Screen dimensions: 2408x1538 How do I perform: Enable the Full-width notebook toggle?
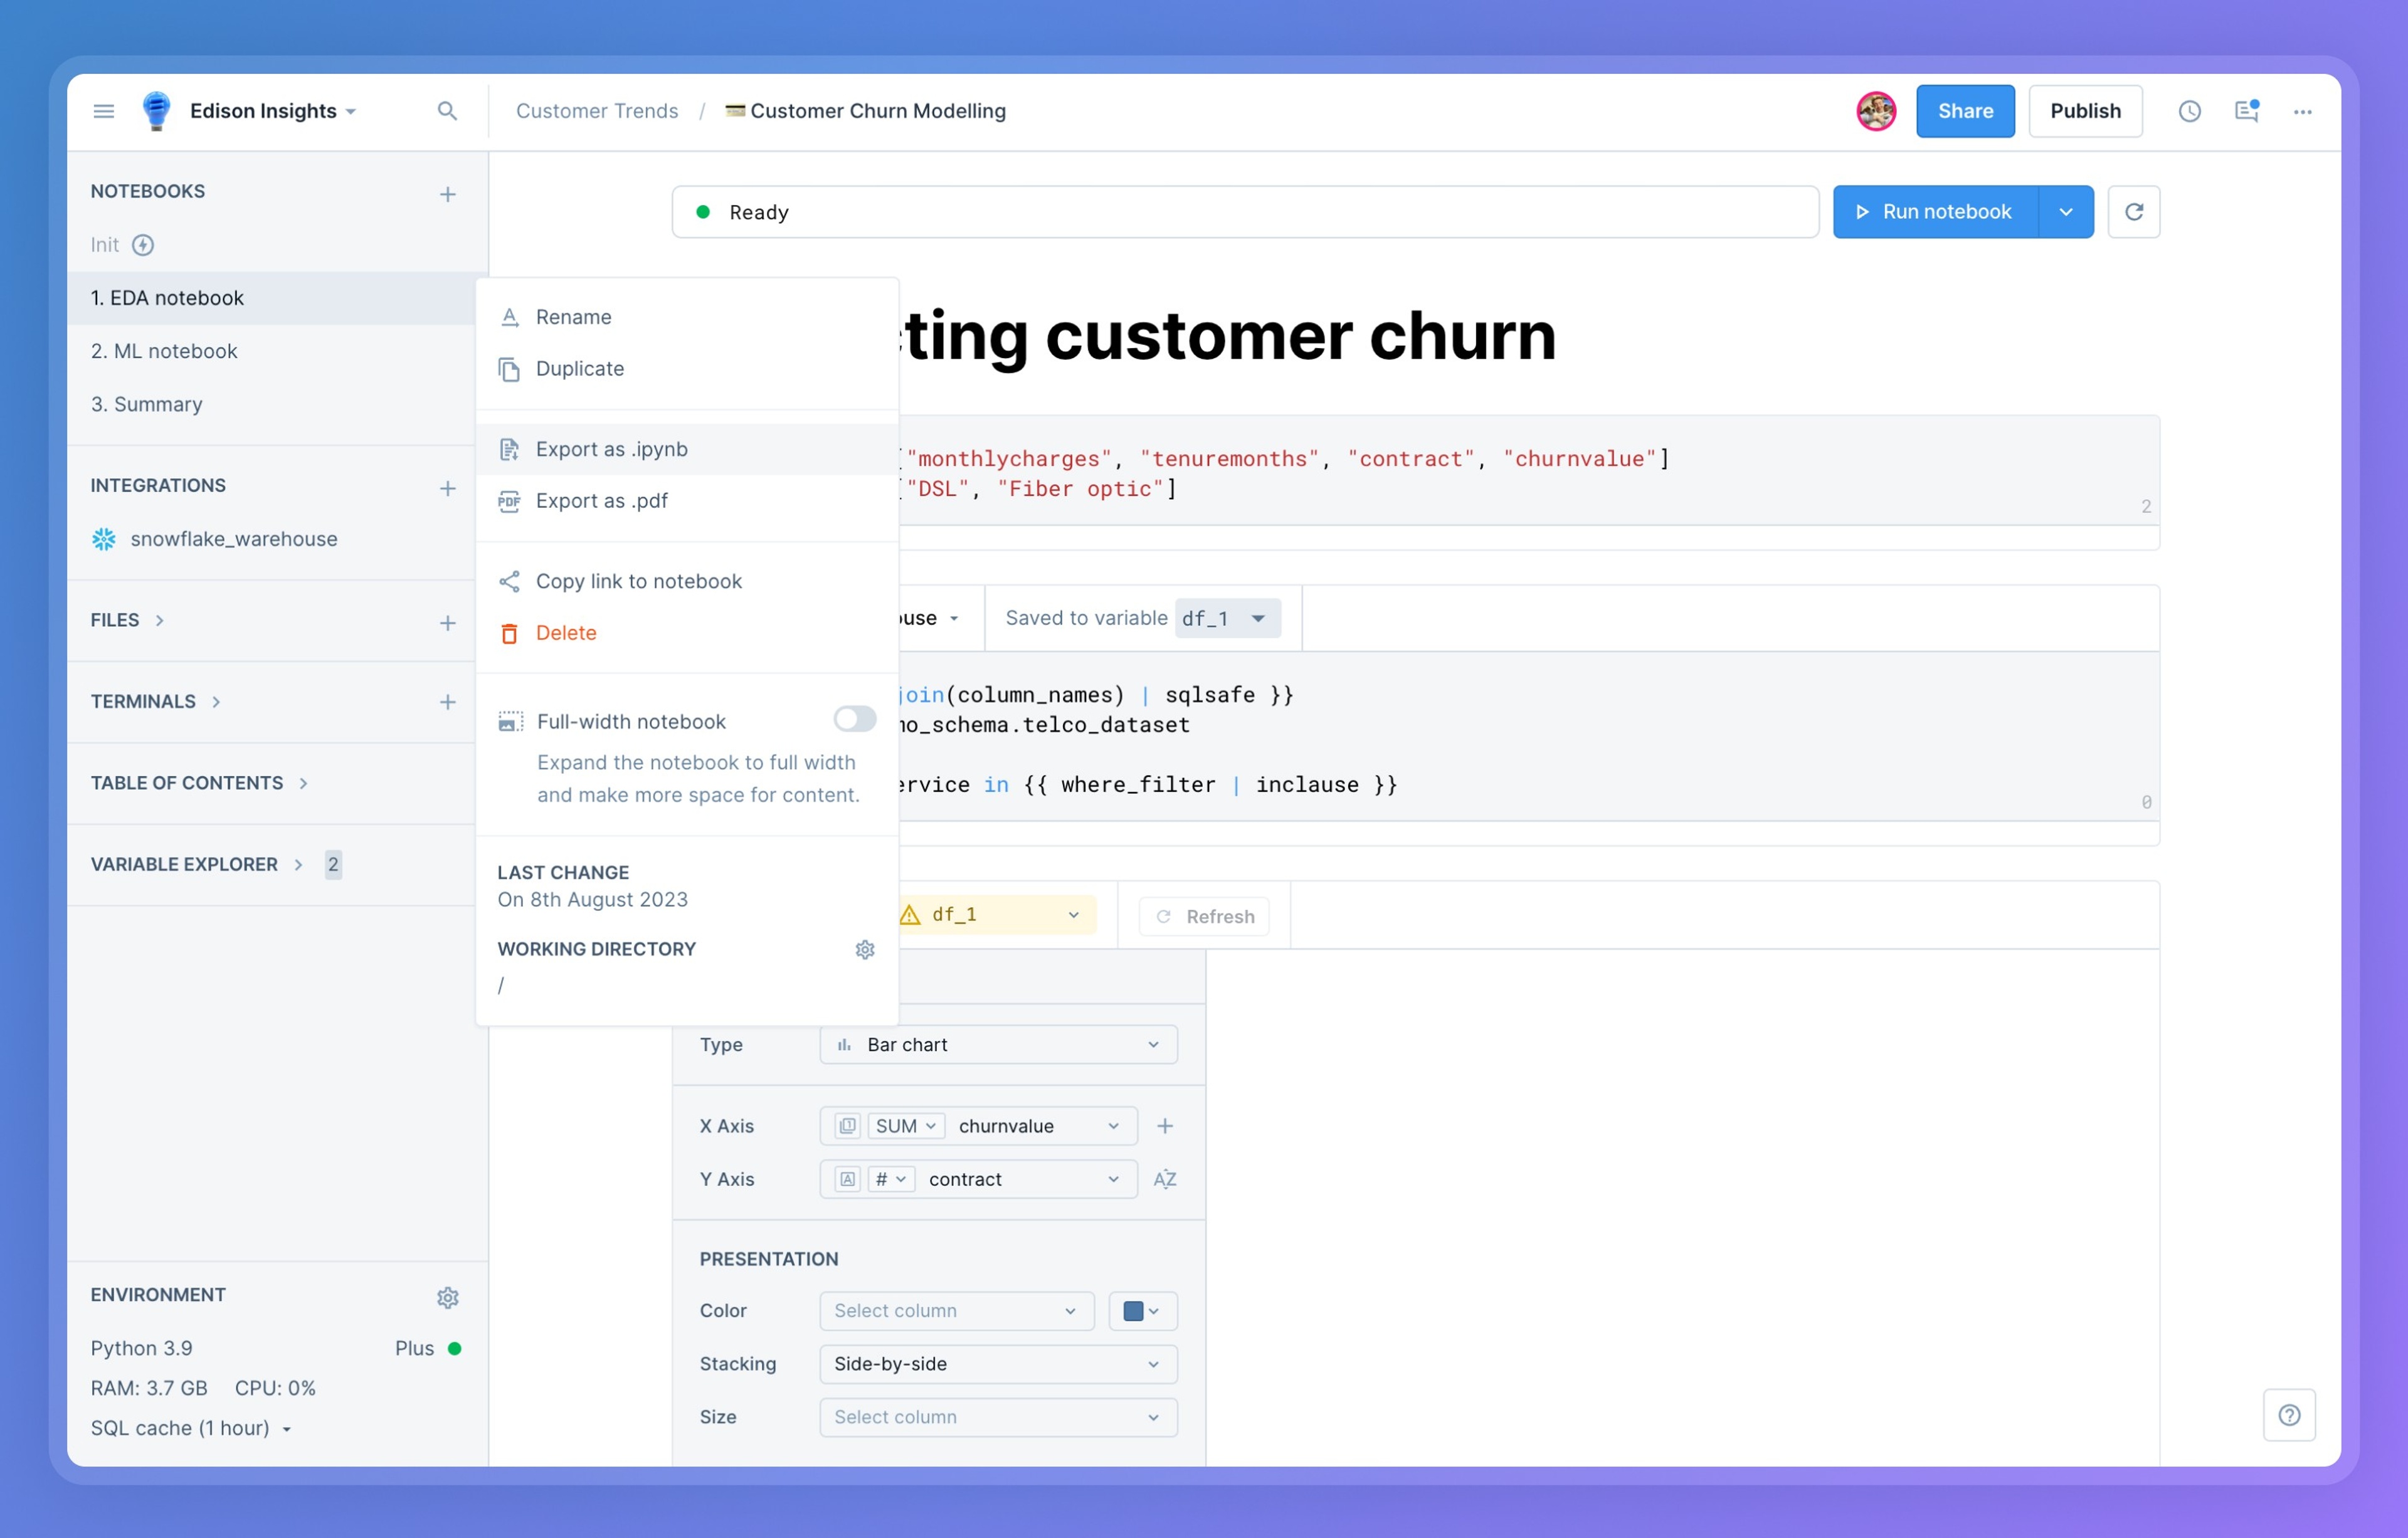coord(855,719)
